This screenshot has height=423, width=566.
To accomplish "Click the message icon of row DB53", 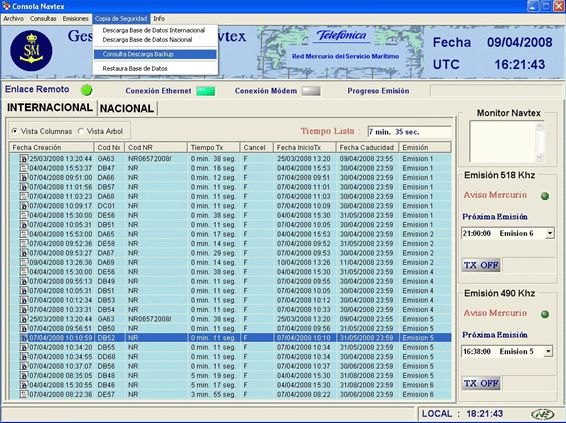I will 24,300.
